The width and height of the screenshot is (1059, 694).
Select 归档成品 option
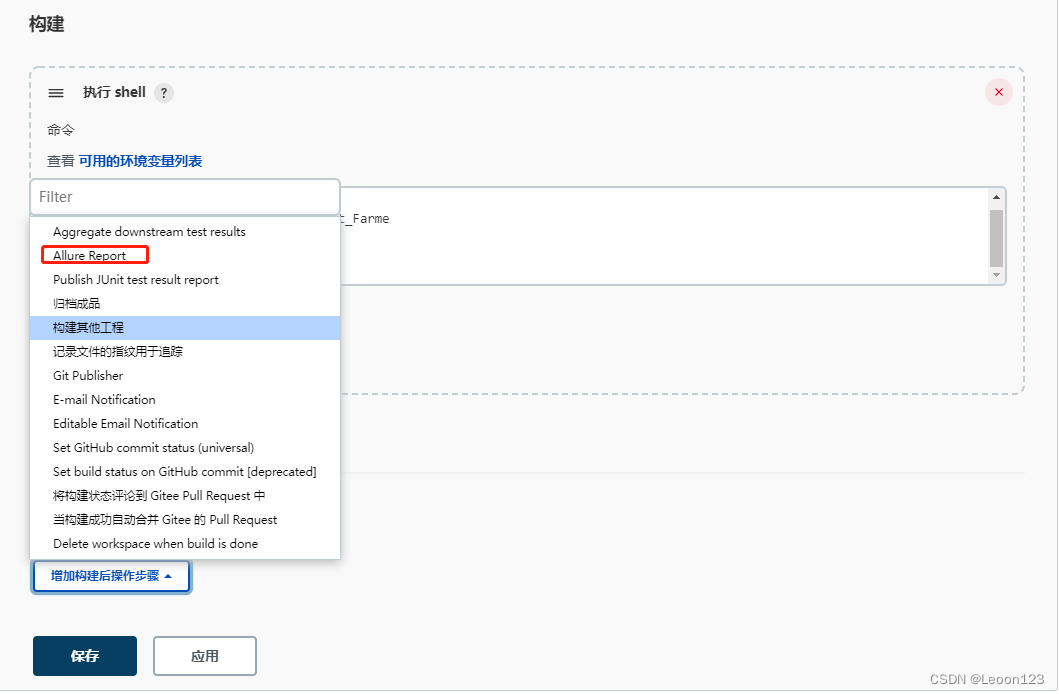(184, 304)
